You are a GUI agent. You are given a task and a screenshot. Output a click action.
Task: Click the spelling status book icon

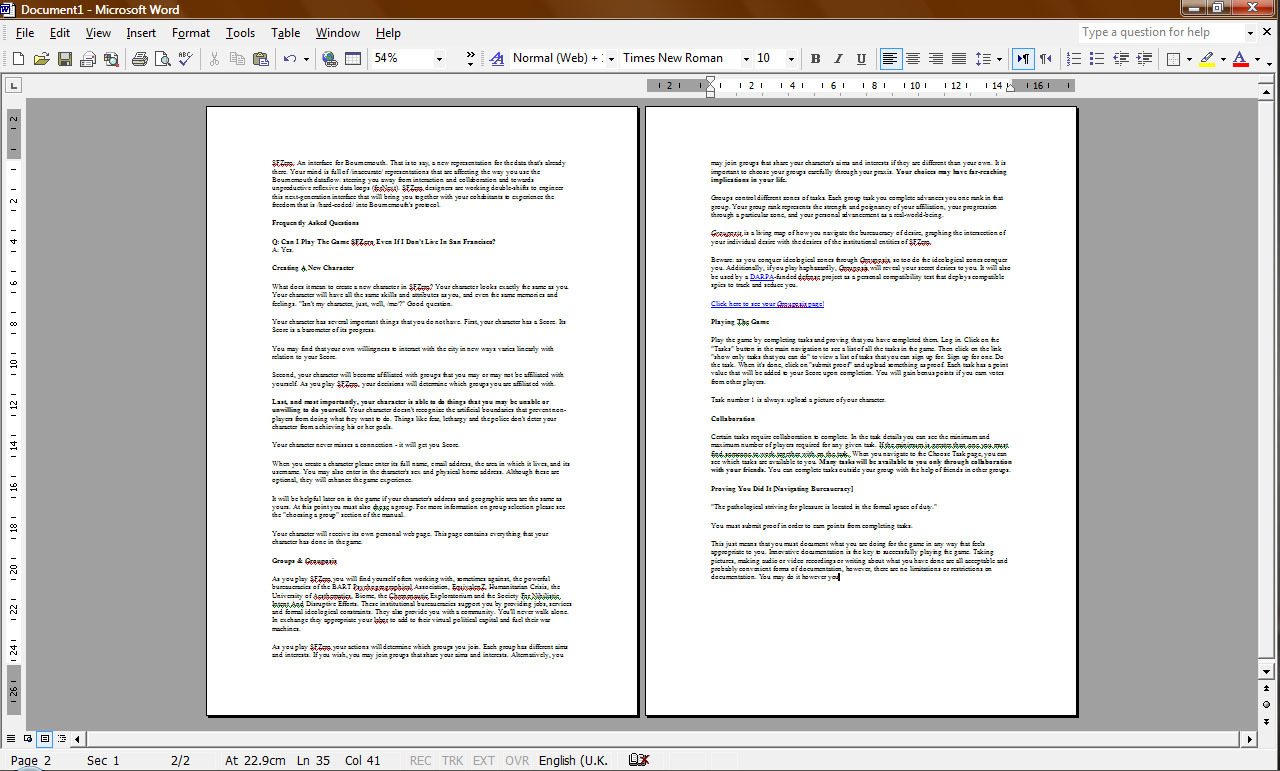tap(637, 760)
